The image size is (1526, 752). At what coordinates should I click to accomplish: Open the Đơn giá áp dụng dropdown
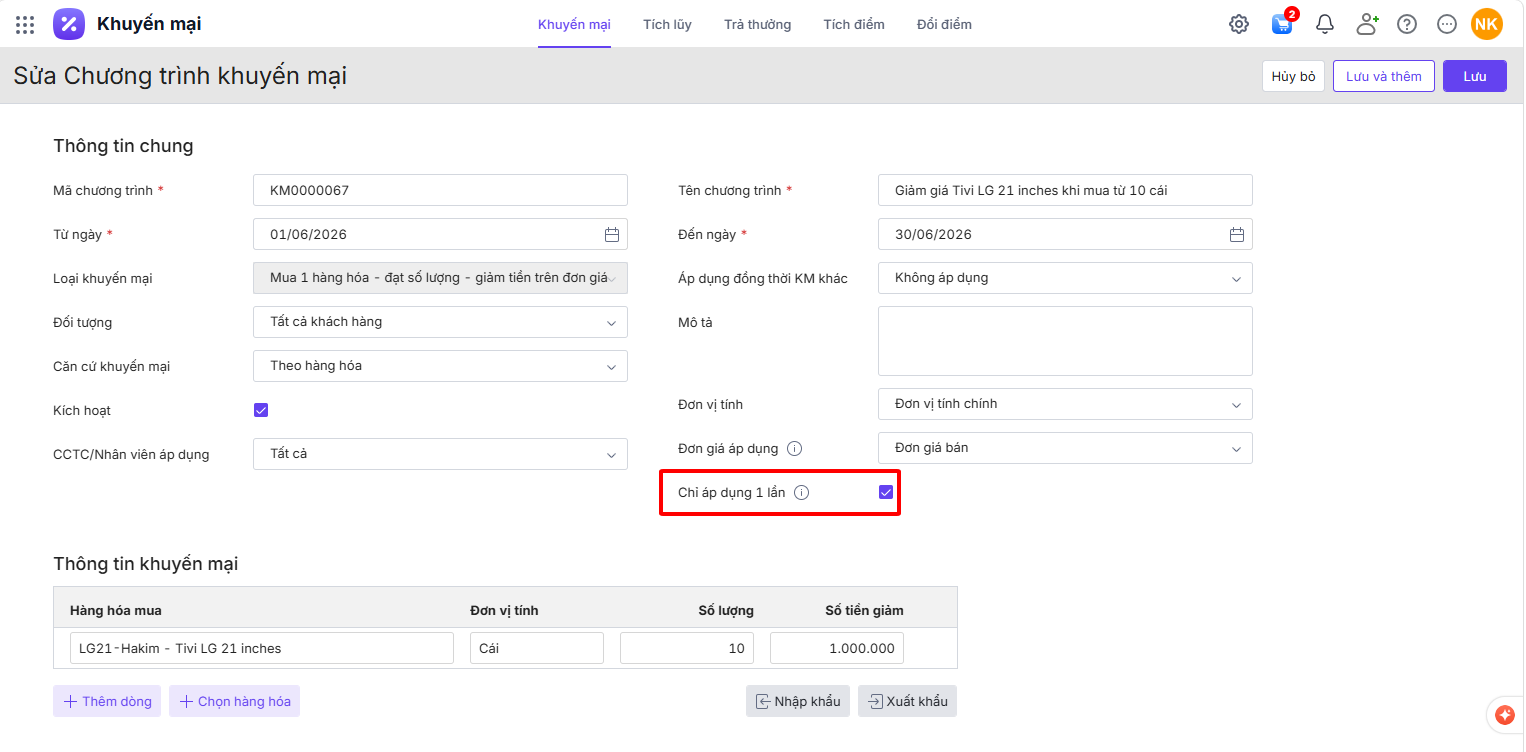pos(1065,448)
